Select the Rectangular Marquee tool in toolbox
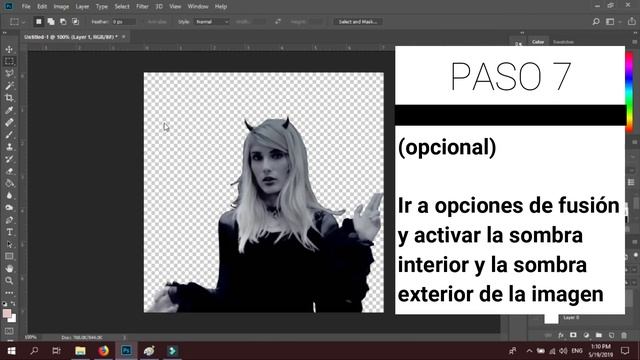Screen dimensions: 640x360 [9, 61]
